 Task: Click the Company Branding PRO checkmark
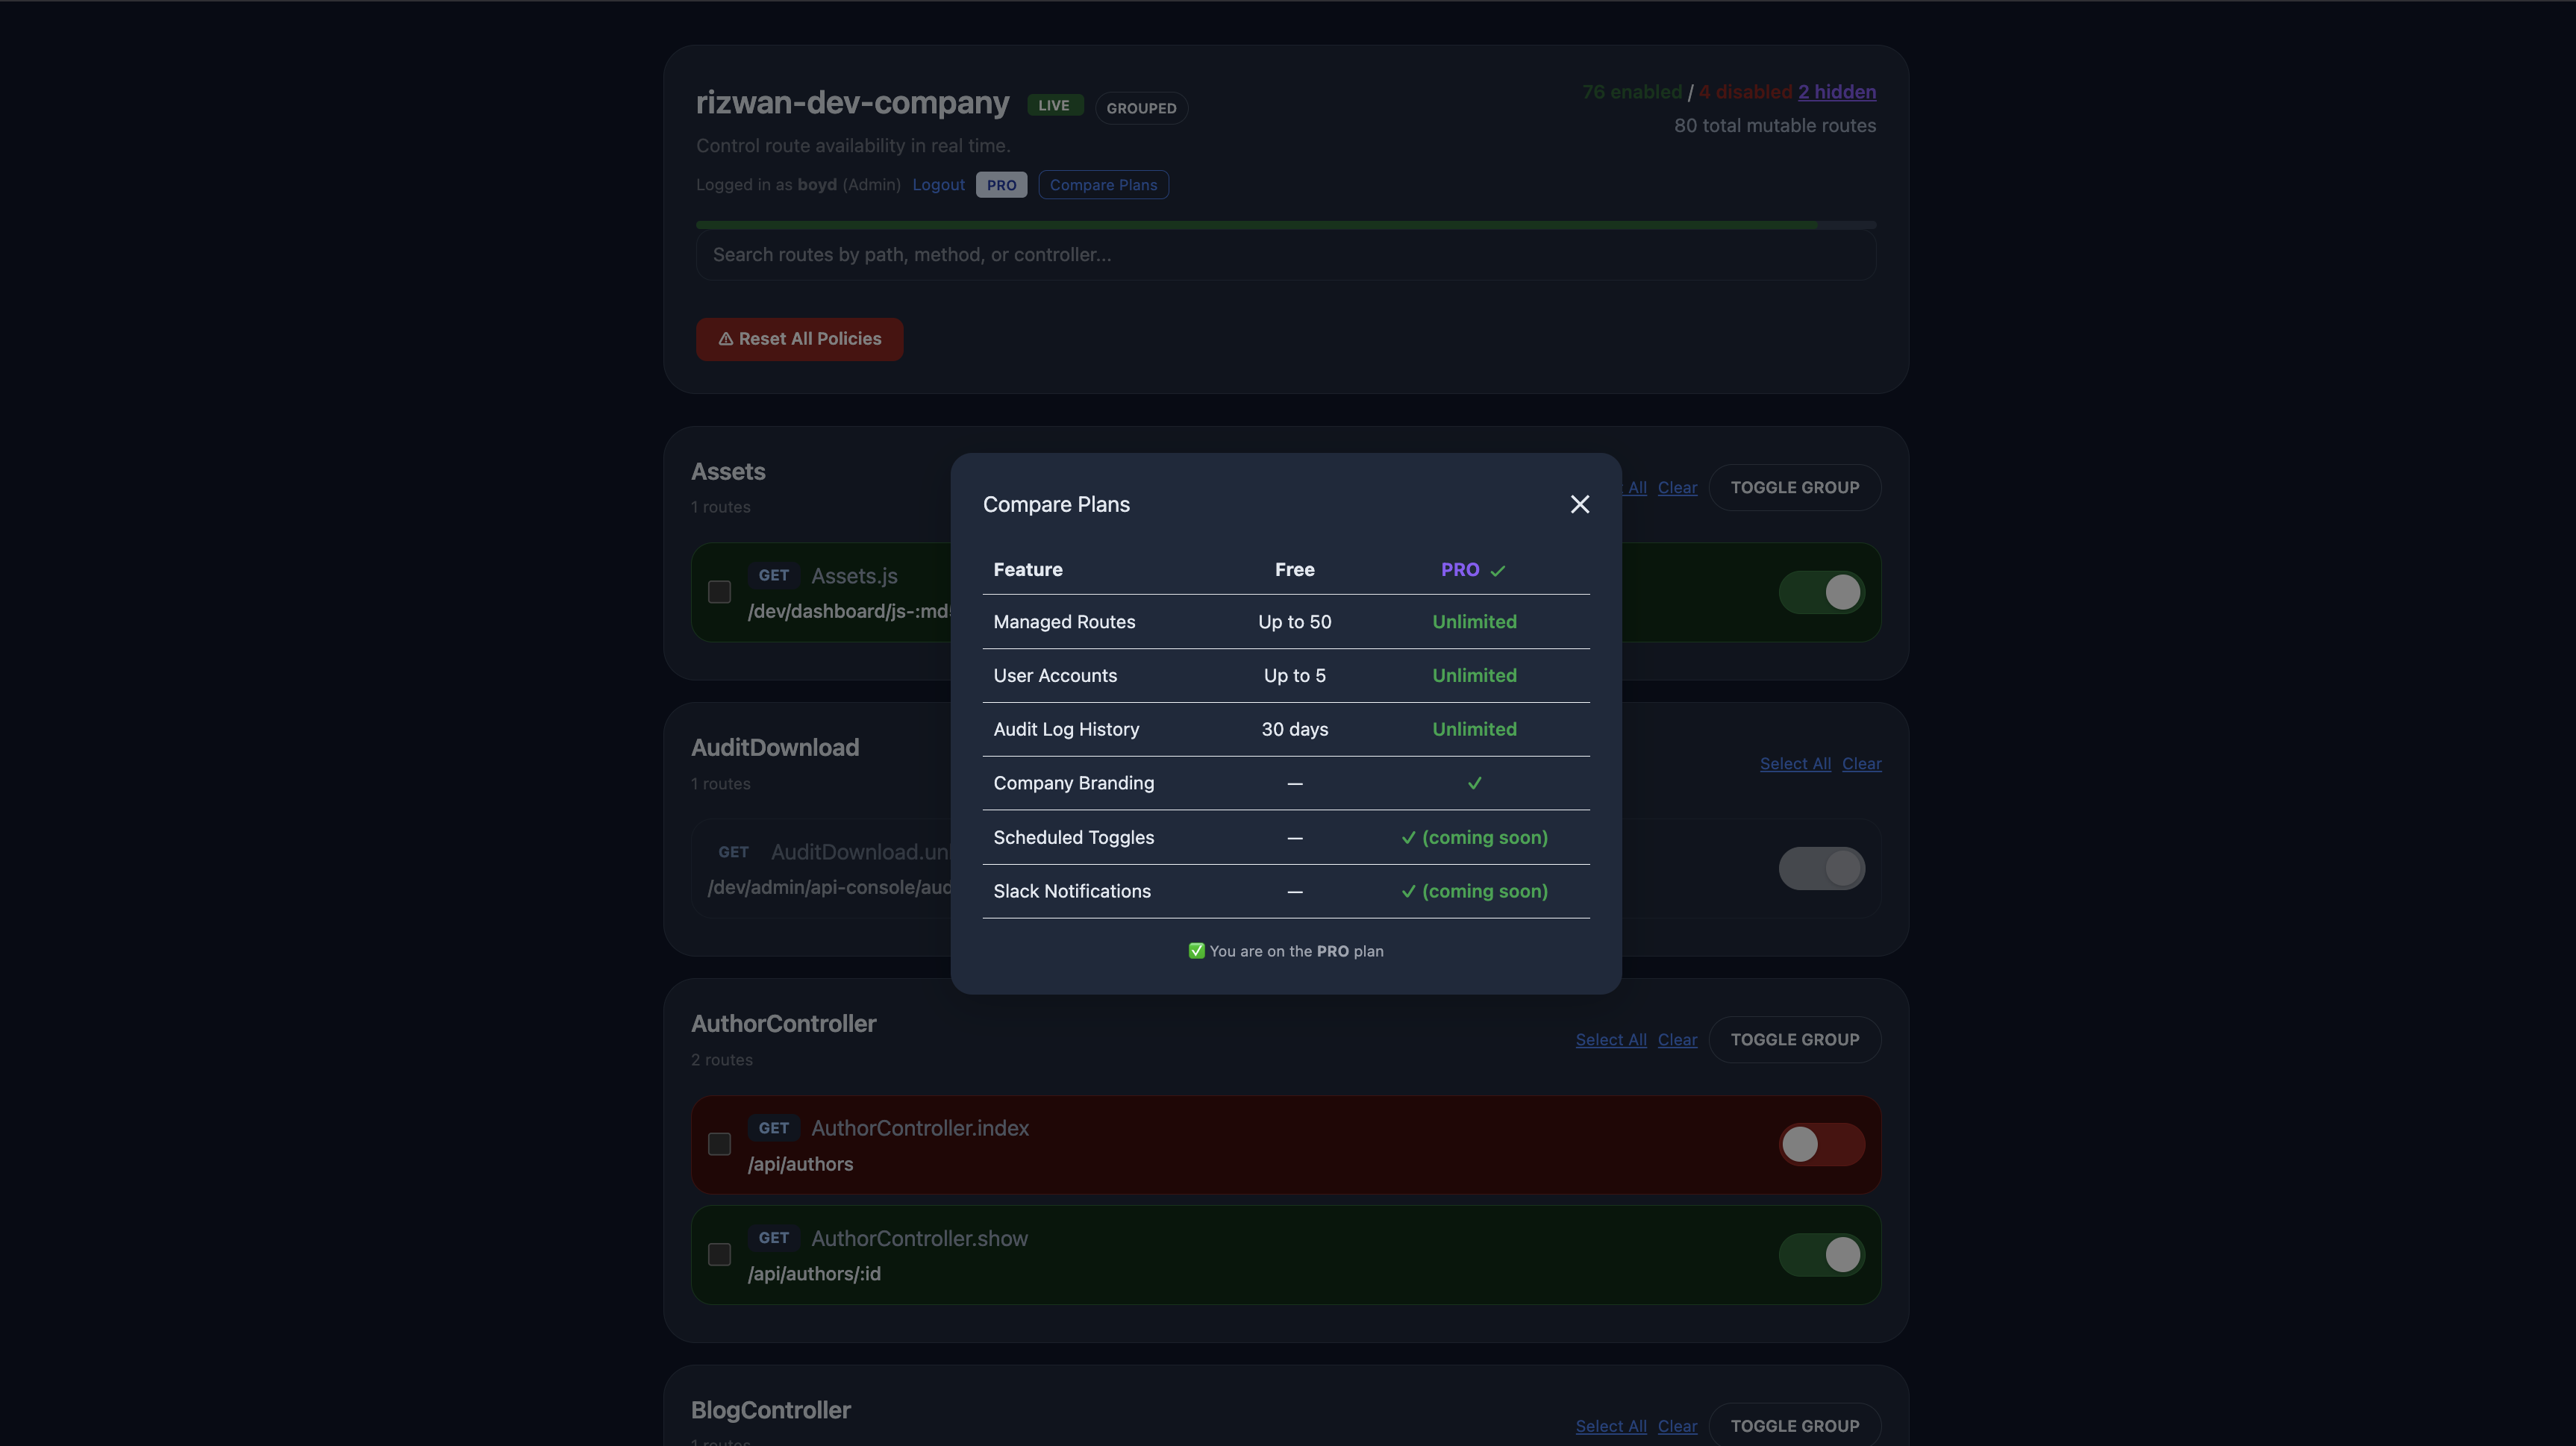click(x=1474, y=783)
